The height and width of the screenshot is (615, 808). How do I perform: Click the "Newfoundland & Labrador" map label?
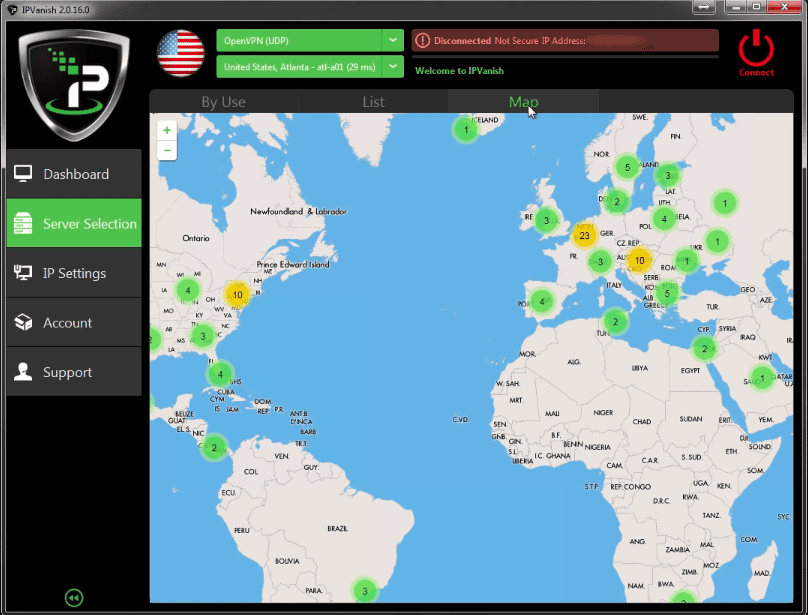tap(298, 211)
